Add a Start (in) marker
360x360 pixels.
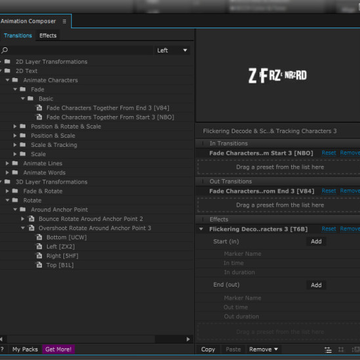(316, 242)
